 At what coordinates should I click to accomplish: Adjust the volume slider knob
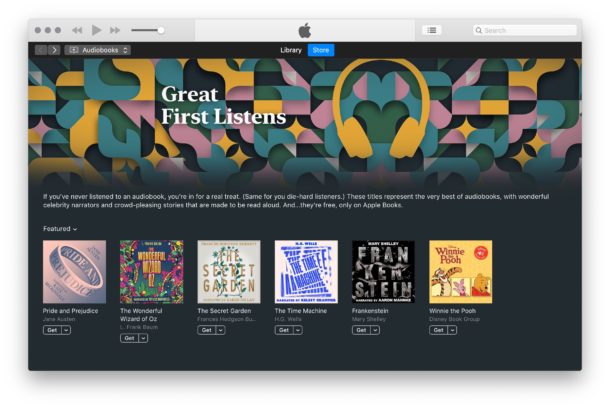[161, 30]
